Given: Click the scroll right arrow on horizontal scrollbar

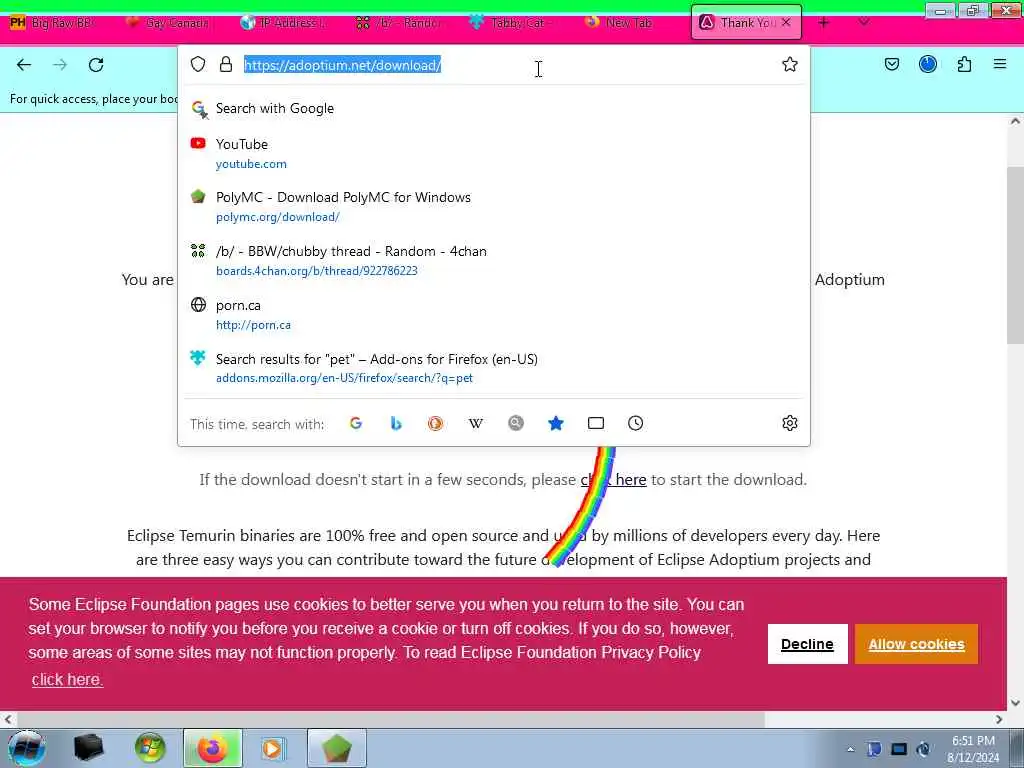Looking at the screenshot, I should click(x=999, y=719).
